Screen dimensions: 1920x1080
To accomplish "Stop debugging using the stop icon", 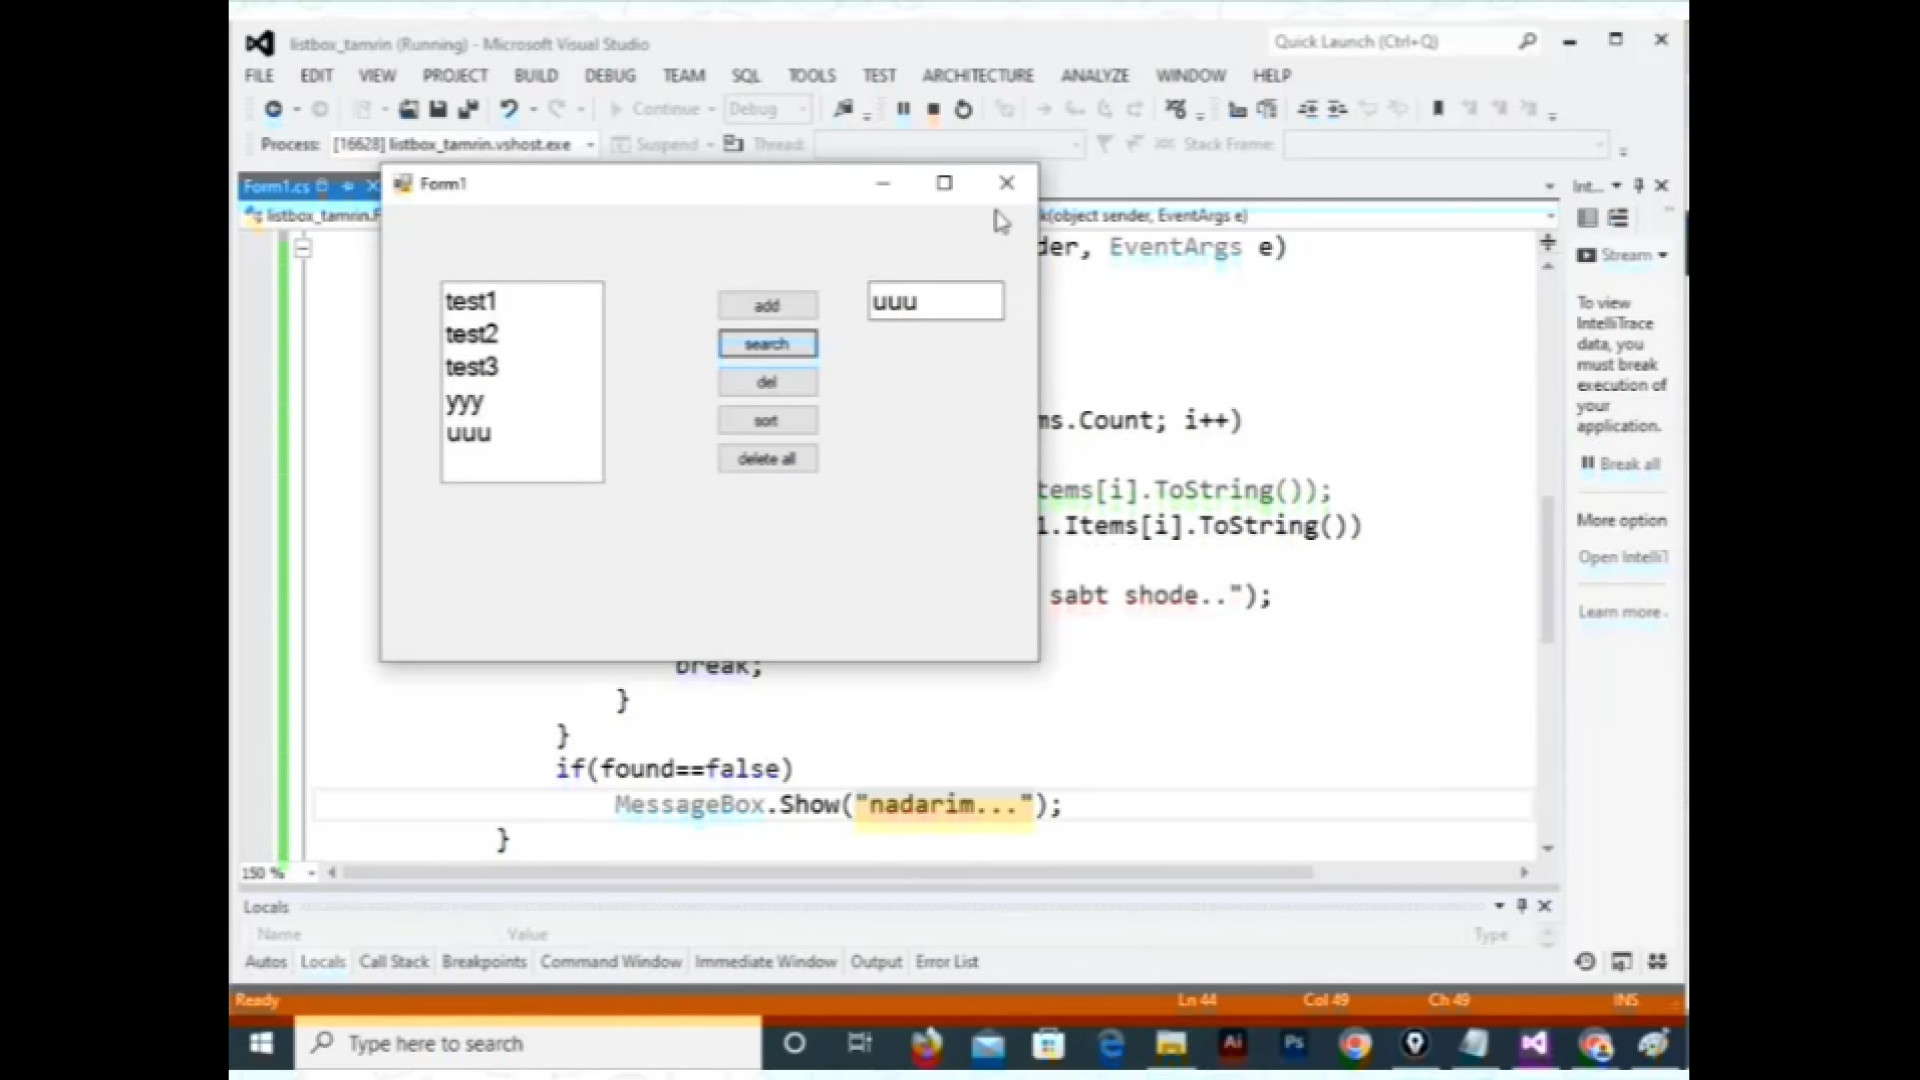I will coord(933,110).
